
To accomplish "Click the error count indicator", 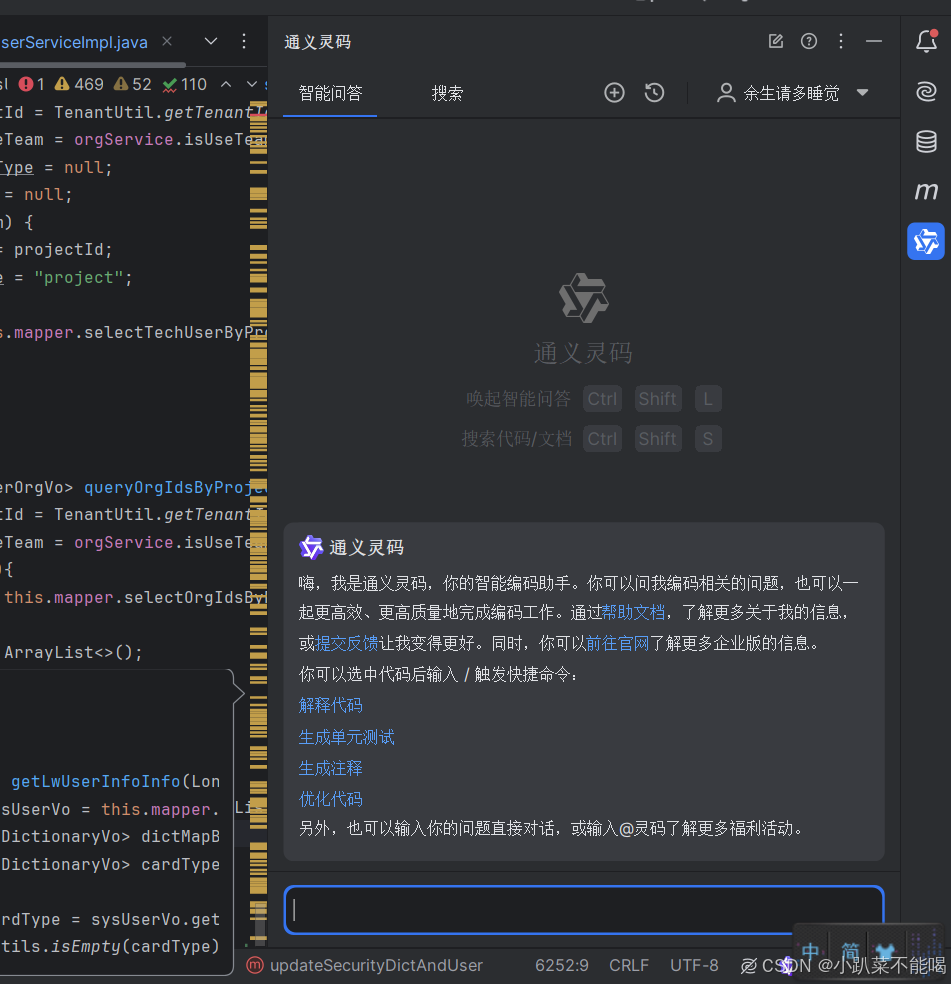I will [x=31, y=84].
